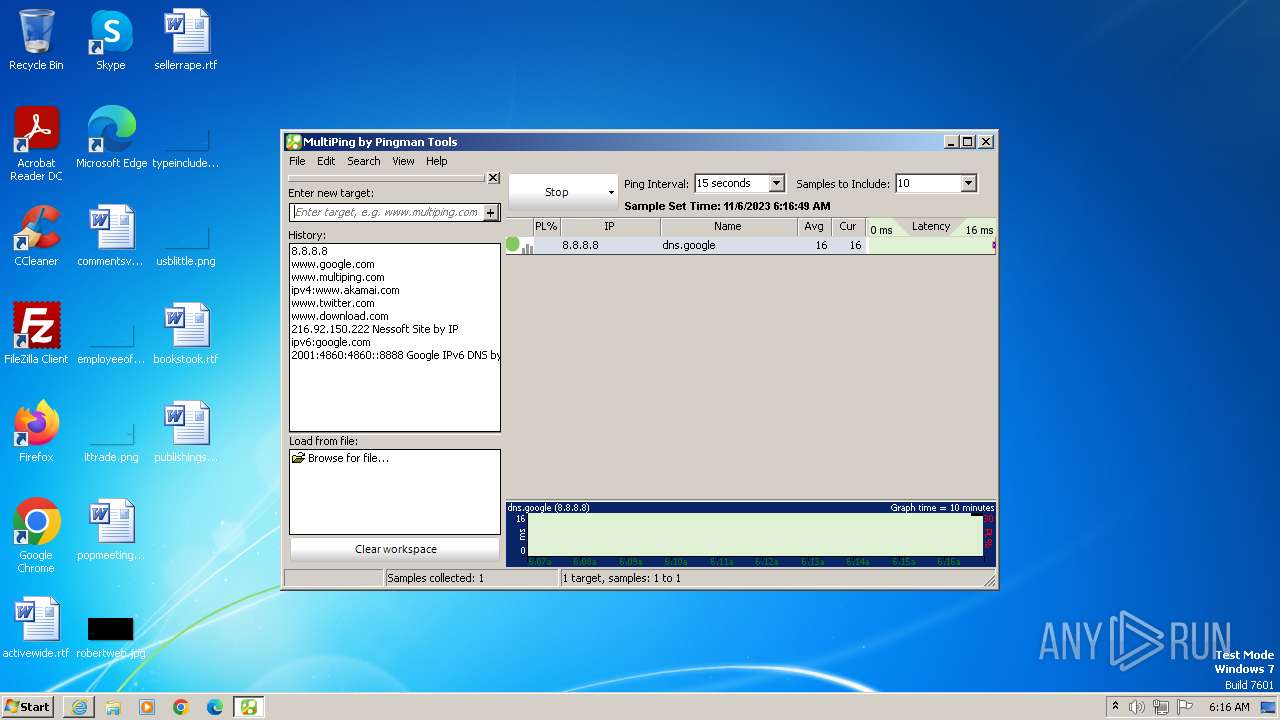Image resolution: width=1280 pixels, height=720 pixels.
Task: Open the Edit menu
Action: [x=326, y=161]
